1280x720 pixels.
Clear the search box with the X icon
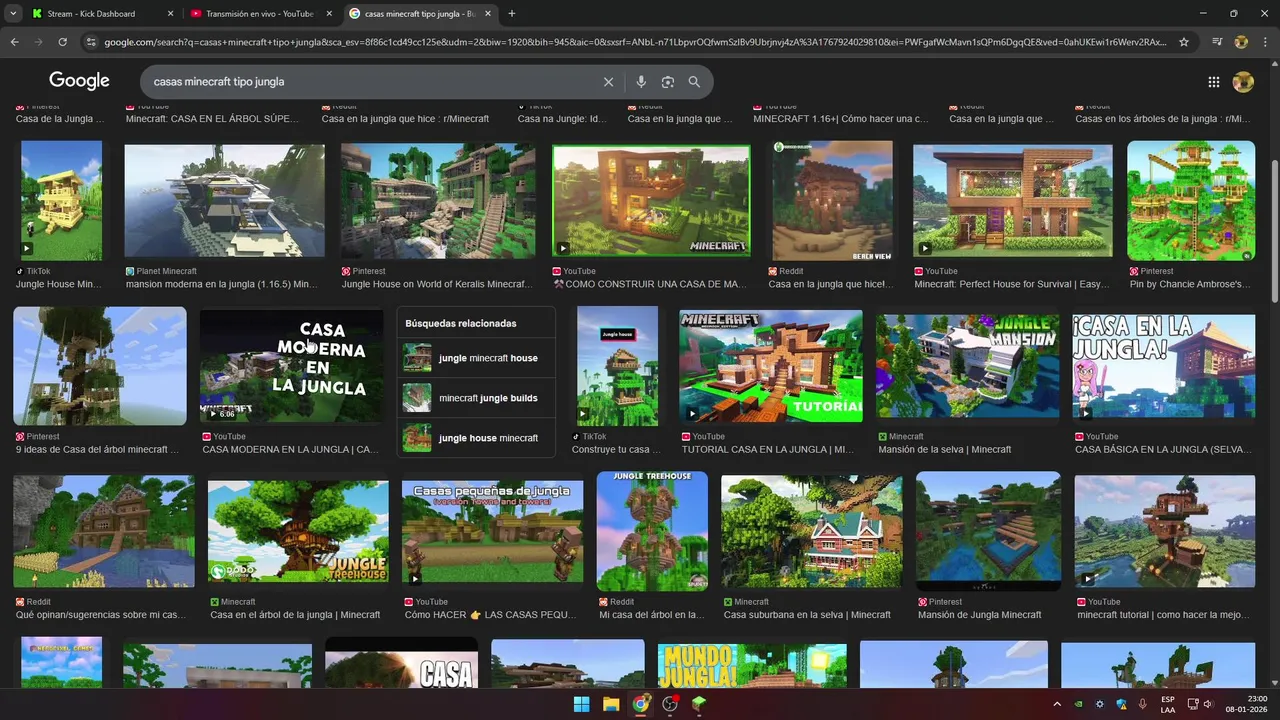pyautogui.click(x=608, y=82)
